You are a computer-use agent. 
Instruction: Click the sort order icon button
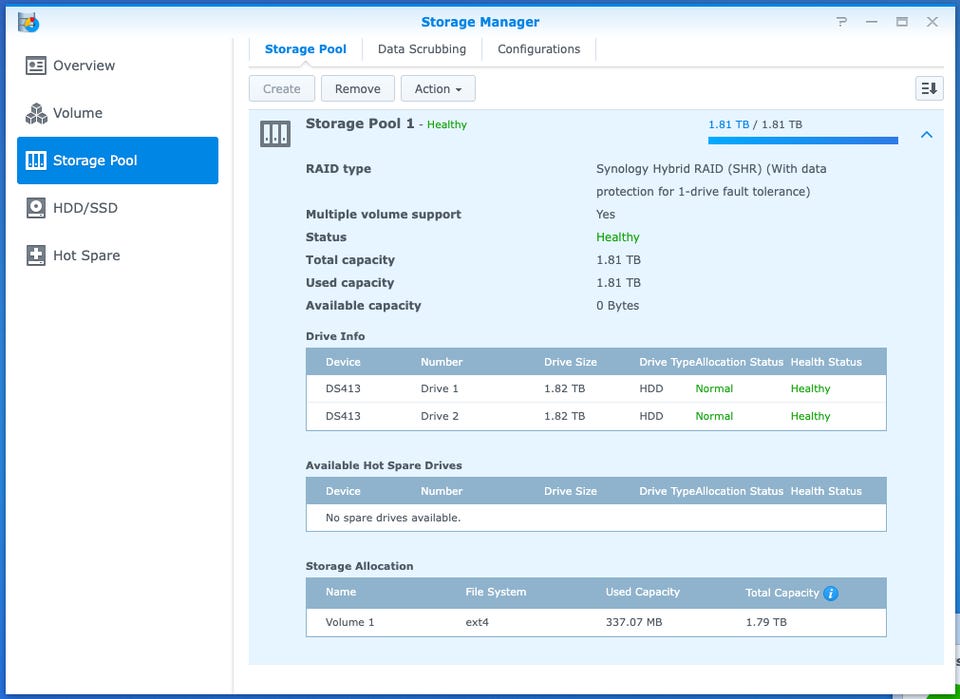[929, 89]
